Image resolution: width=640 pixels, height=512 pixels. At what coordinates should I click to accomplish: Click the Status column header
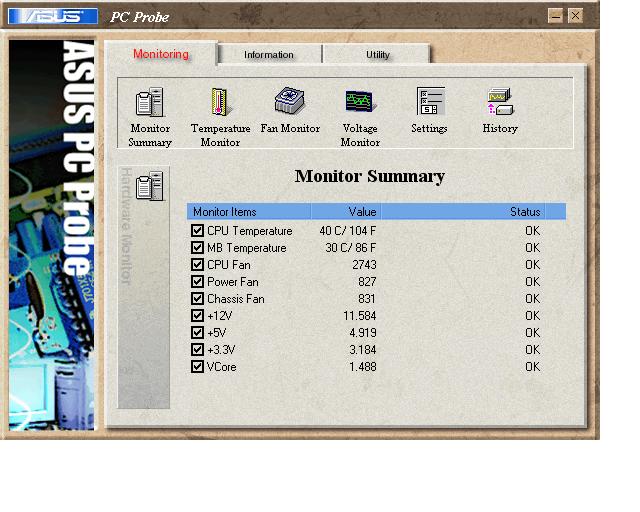click(463, 211)
